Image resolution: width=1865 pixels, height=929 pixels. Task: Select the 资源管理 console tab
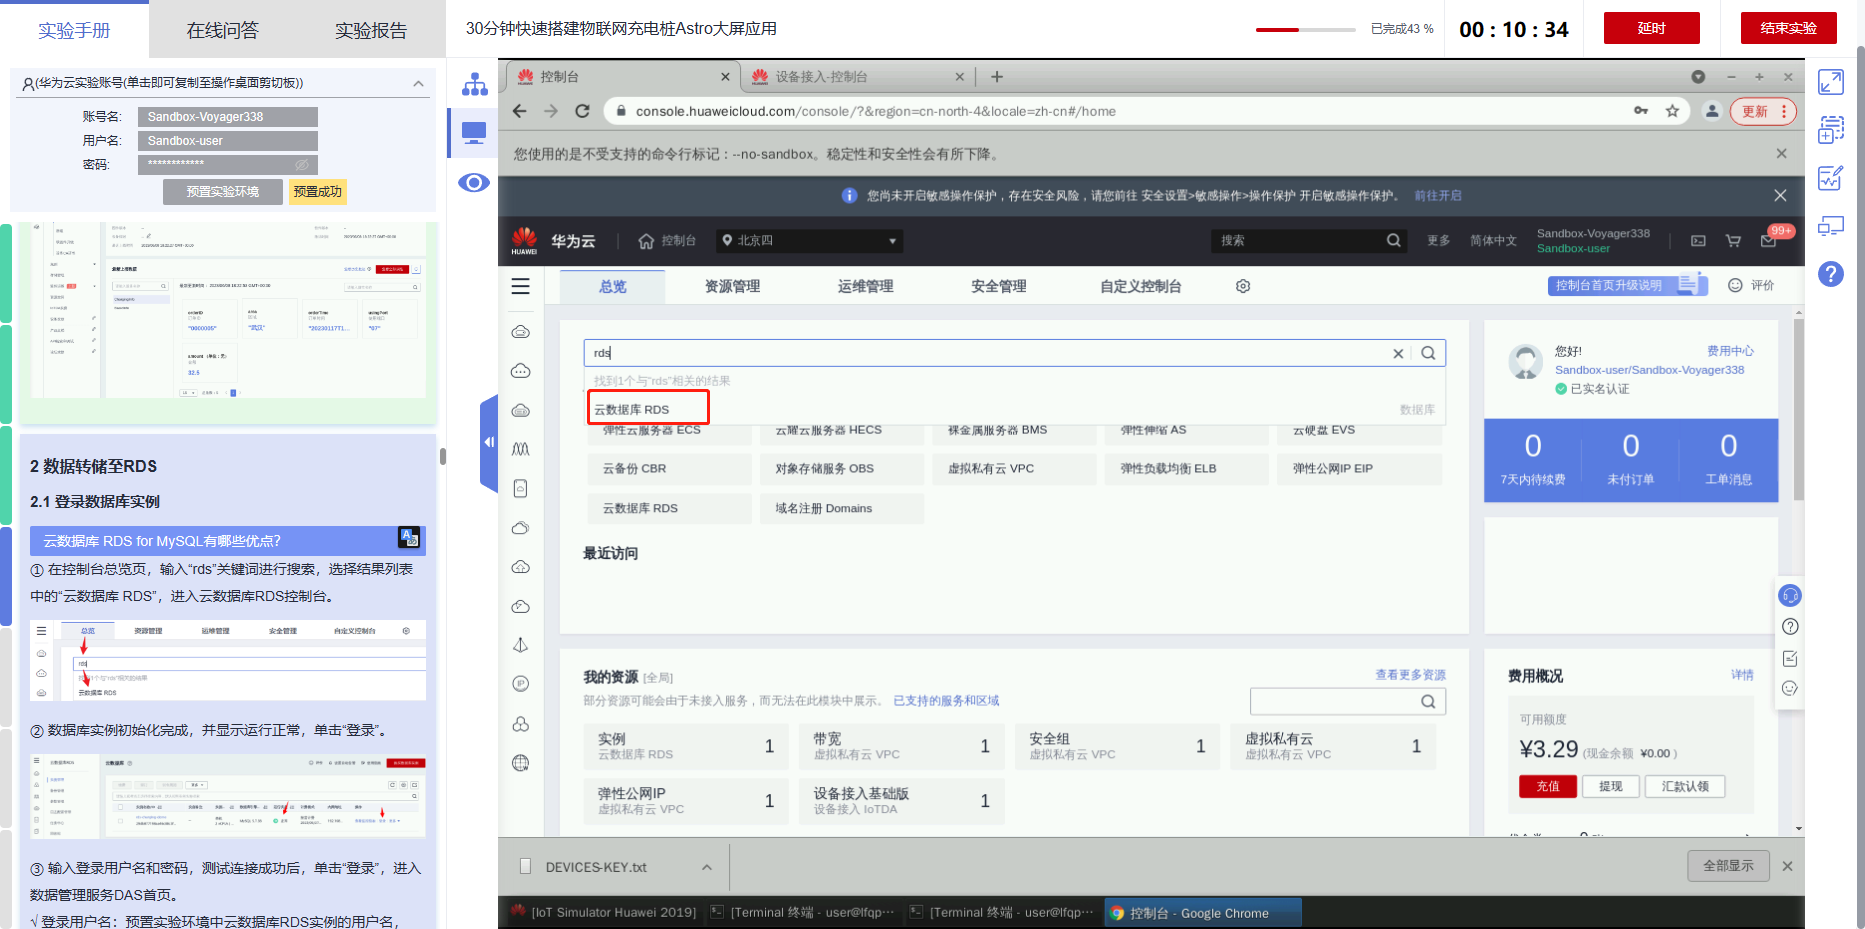[732, 286]
